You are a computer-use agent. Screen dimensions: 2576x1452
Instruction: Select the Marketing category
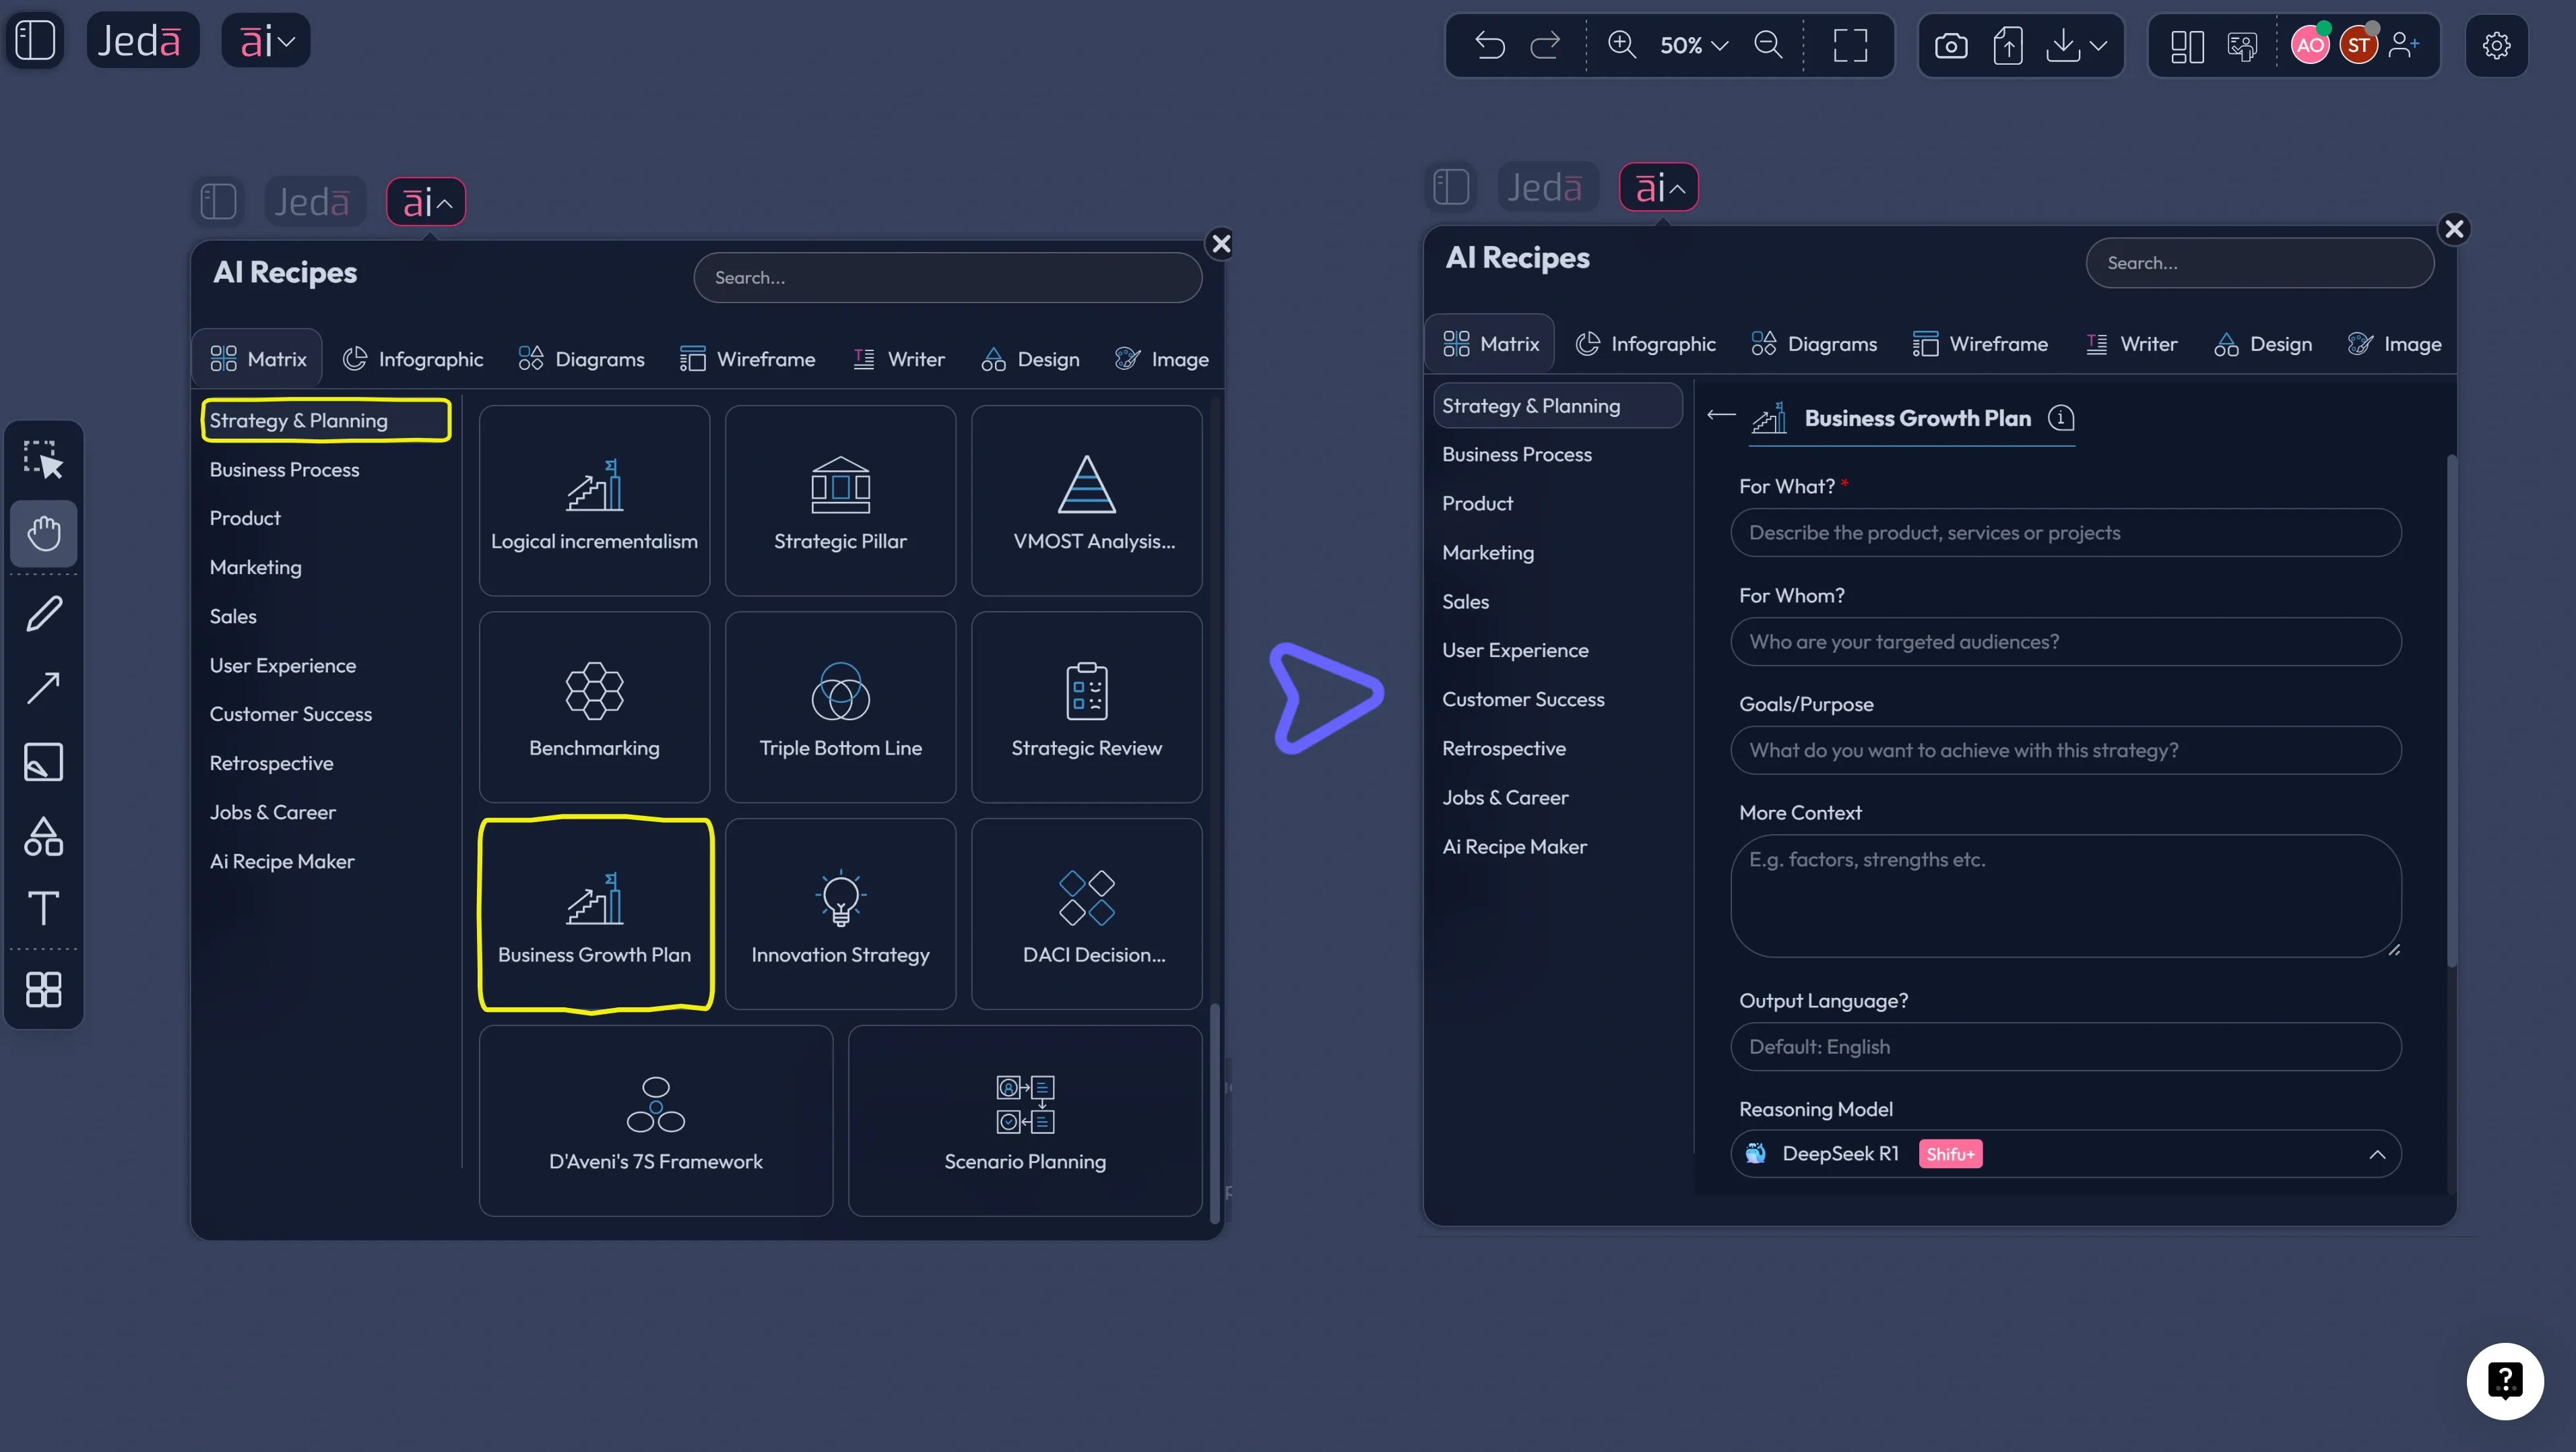coord(256,567)
